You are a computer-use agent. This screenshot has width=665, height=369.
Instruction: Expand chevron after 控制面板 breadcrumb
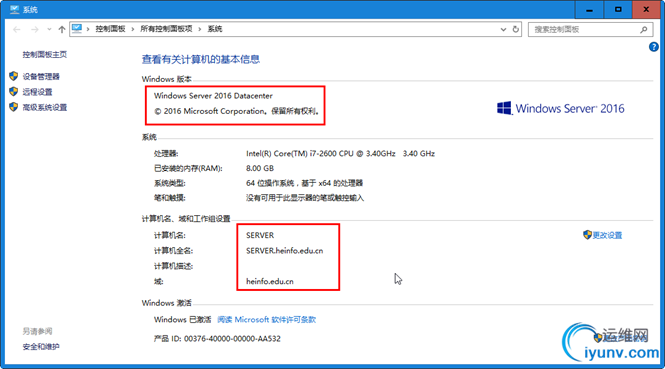133,29
